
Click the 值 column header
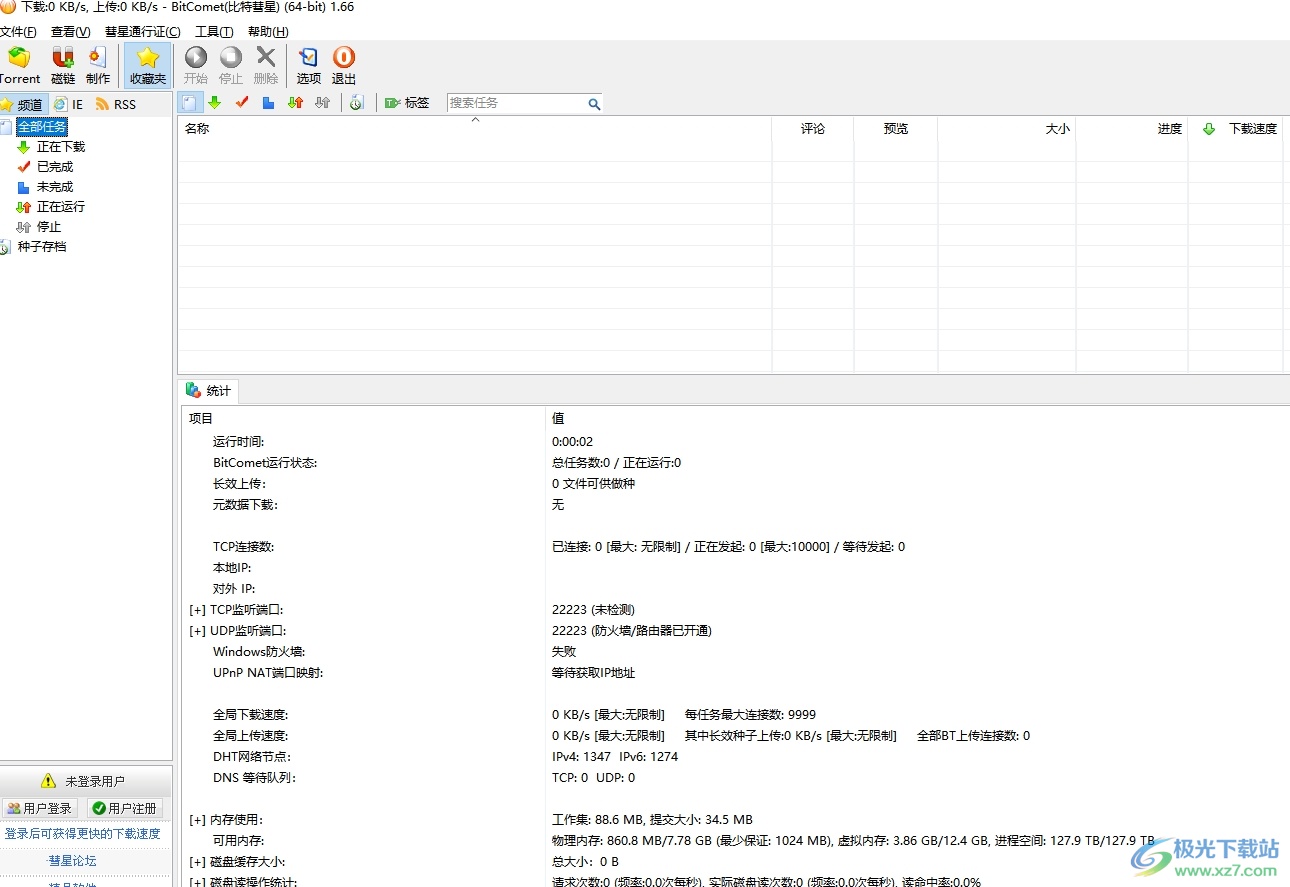point(917,419)
